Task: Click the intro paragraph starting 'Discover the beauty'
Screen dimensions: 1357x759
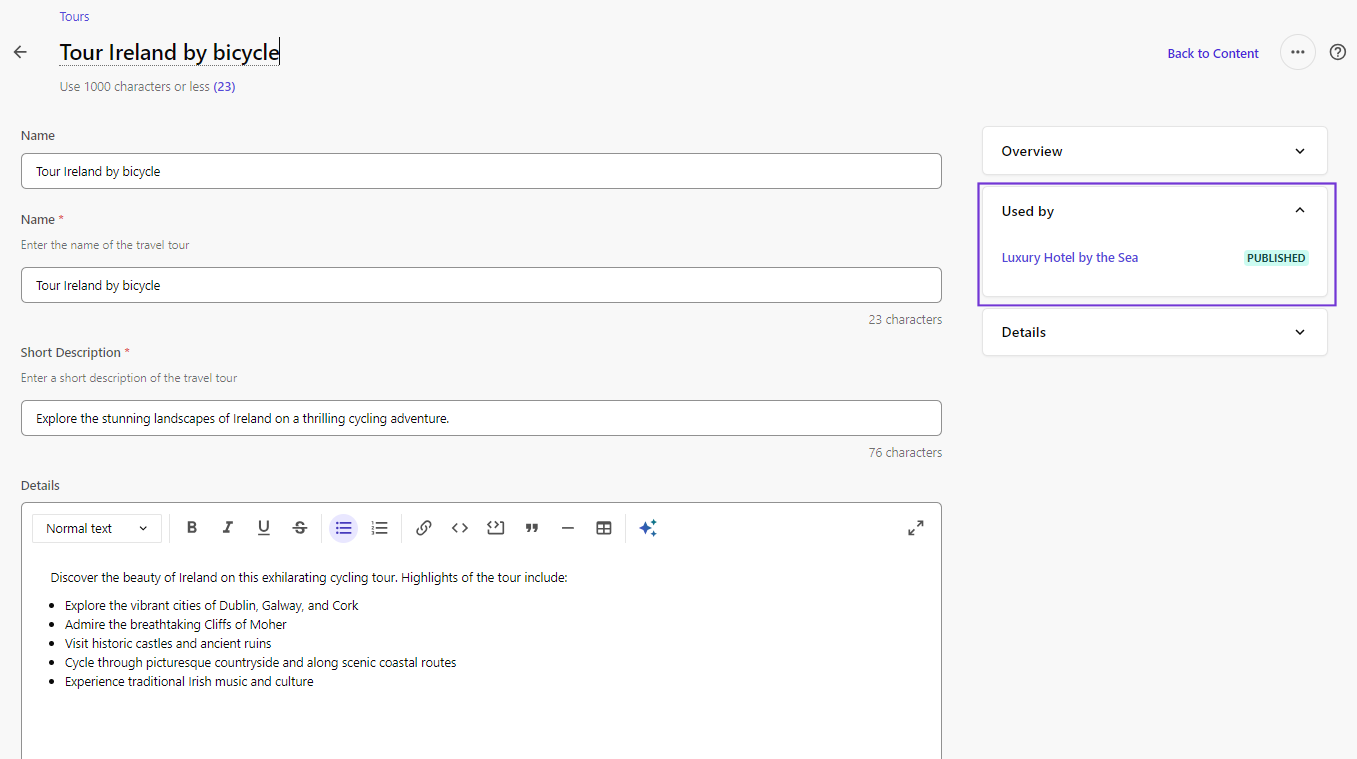Action: (x=309, y=577)
